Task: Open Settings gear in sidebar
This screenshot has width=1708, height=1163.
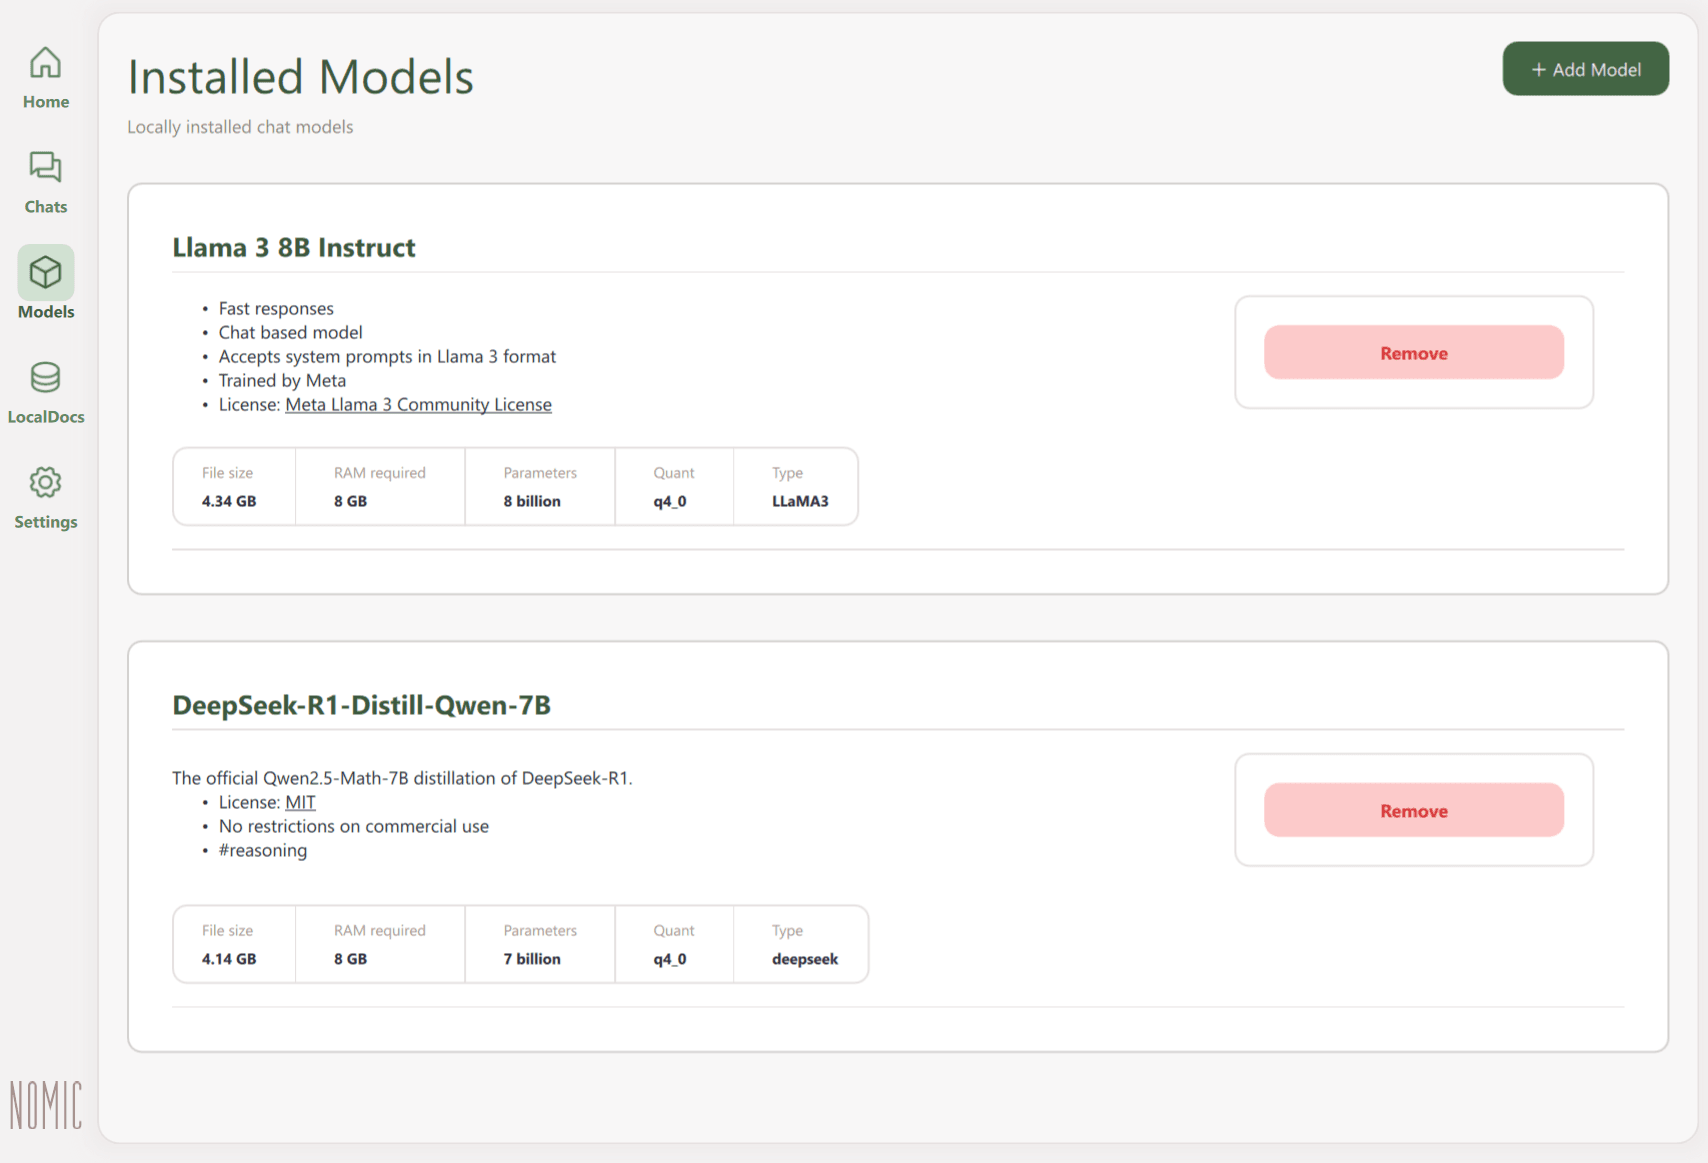Action: coord(45,483)
